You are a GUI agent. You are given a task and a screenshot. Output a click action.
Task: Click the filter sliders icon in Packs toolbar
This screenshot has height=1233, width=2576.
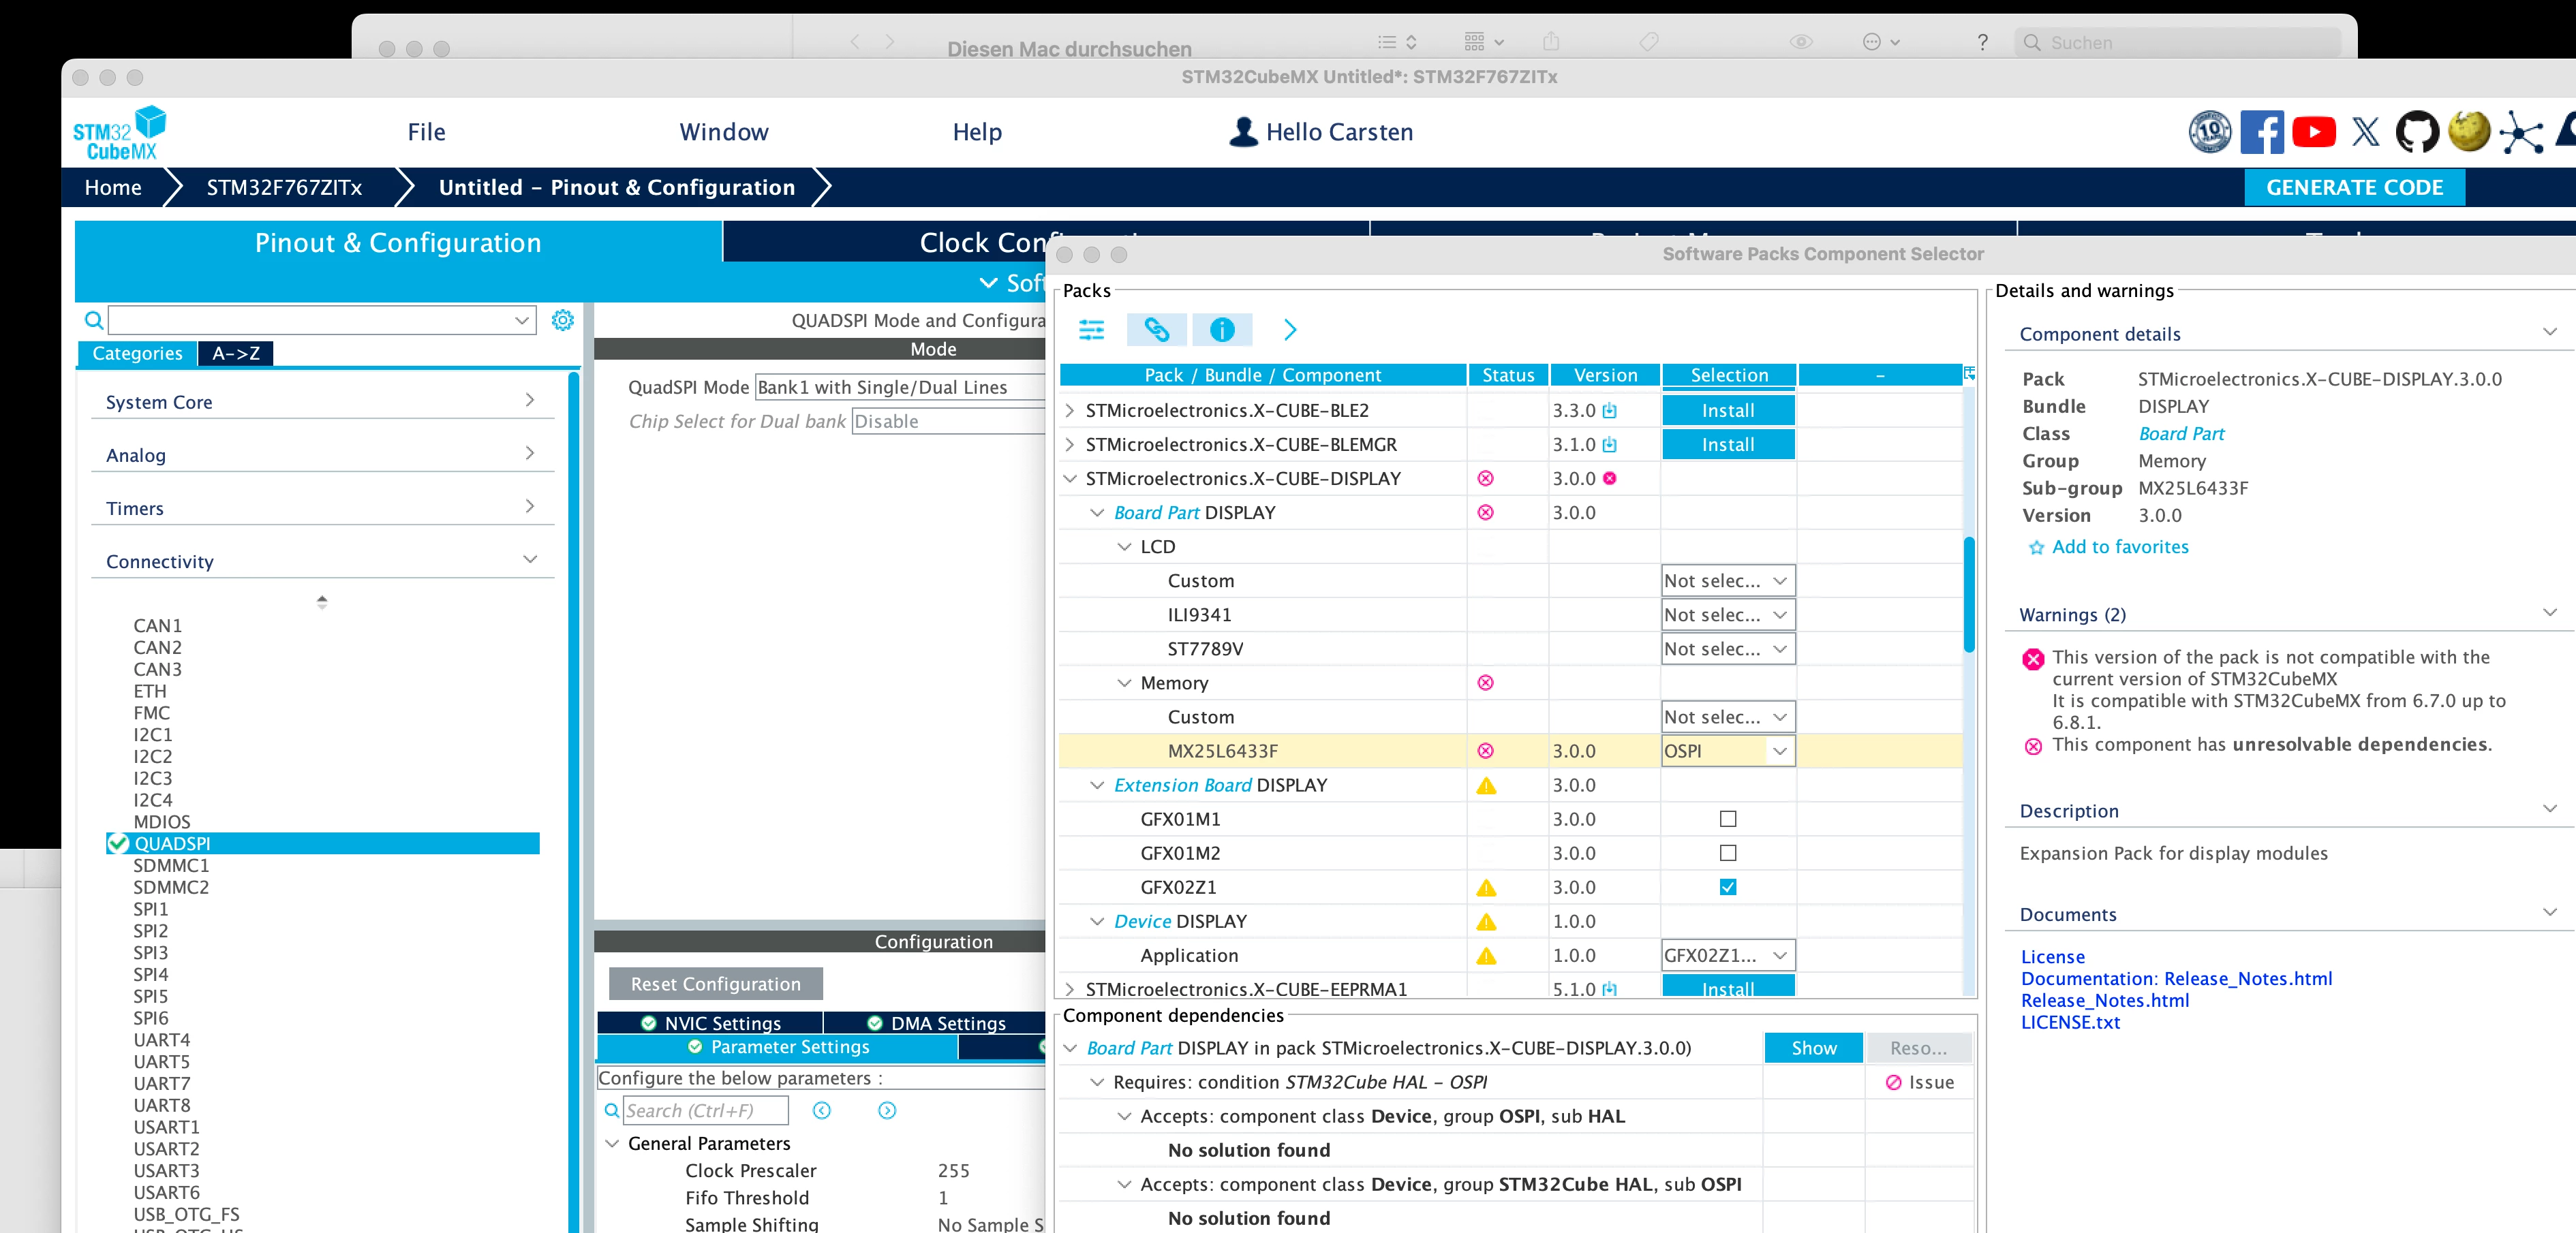click(x=1091, y=330)
